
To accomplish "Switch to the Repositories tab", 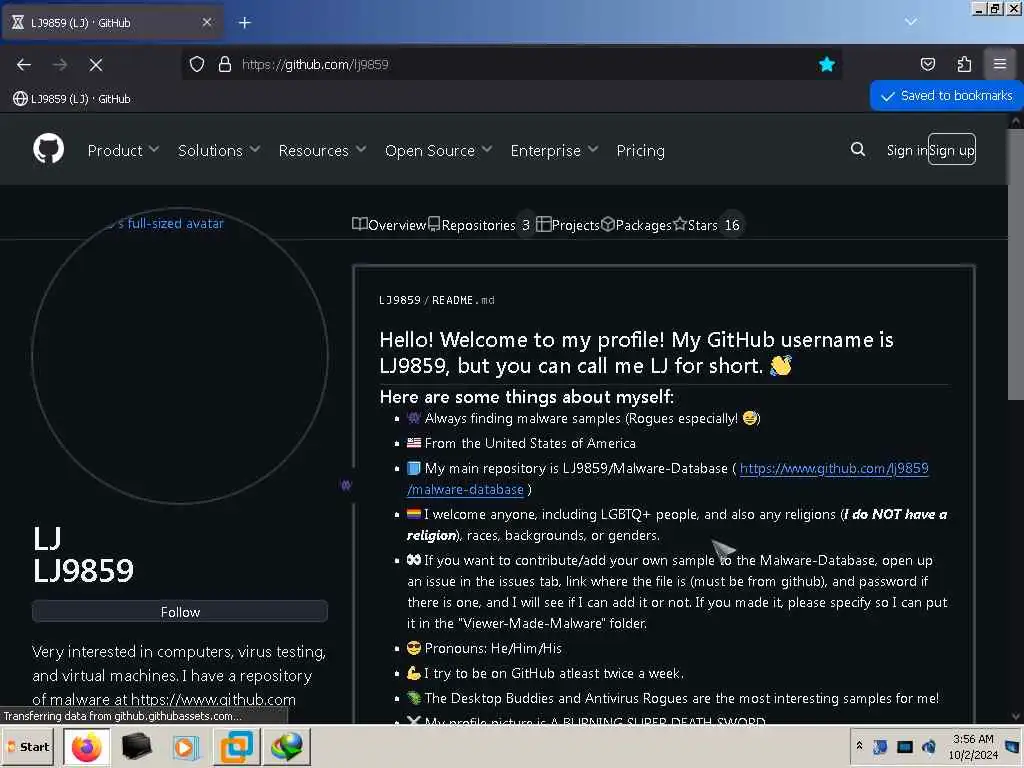I will point(480,225).
